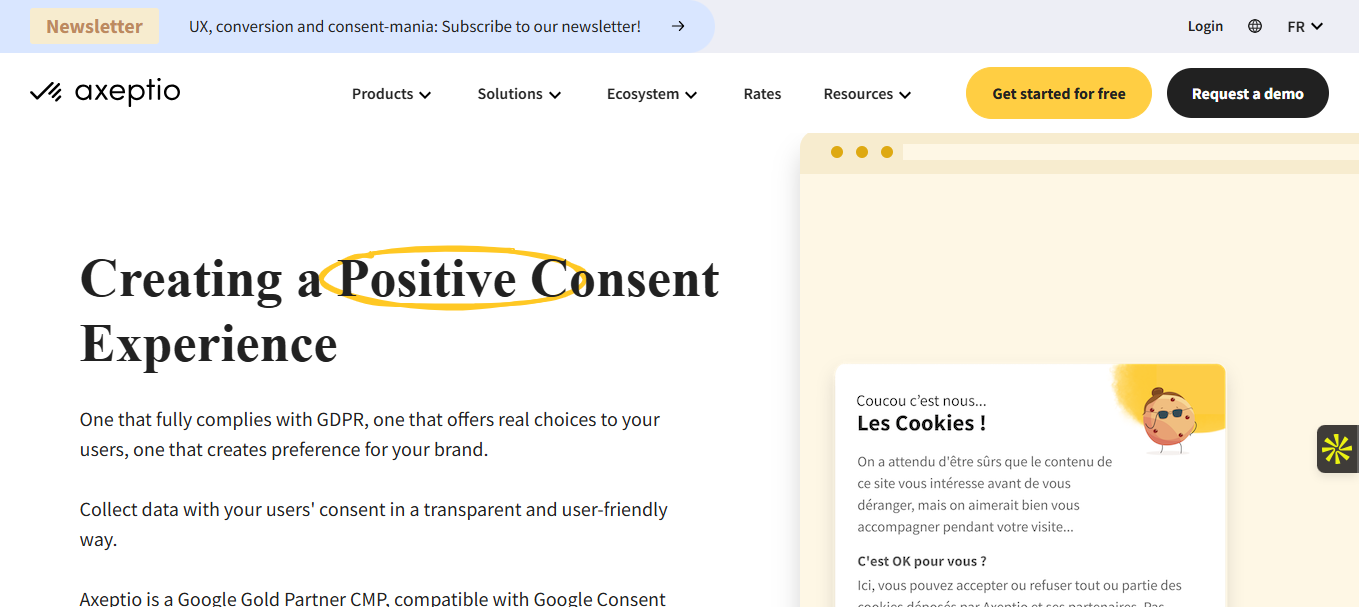Click the Axeptio logo in header
Image resolution: width=1359 pixels, height=607 pixels.
pos(105,93)
